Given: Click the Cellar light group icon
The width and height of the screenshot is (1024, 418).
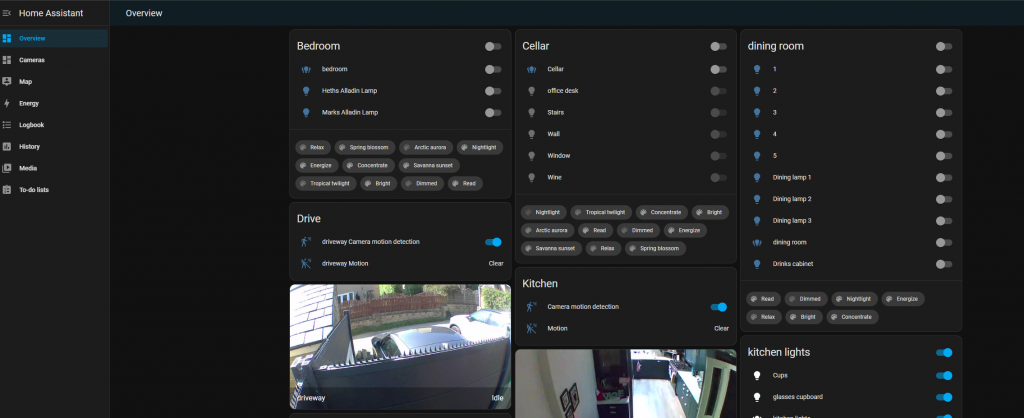Looking at the screenshot, I should pos(532,69).
